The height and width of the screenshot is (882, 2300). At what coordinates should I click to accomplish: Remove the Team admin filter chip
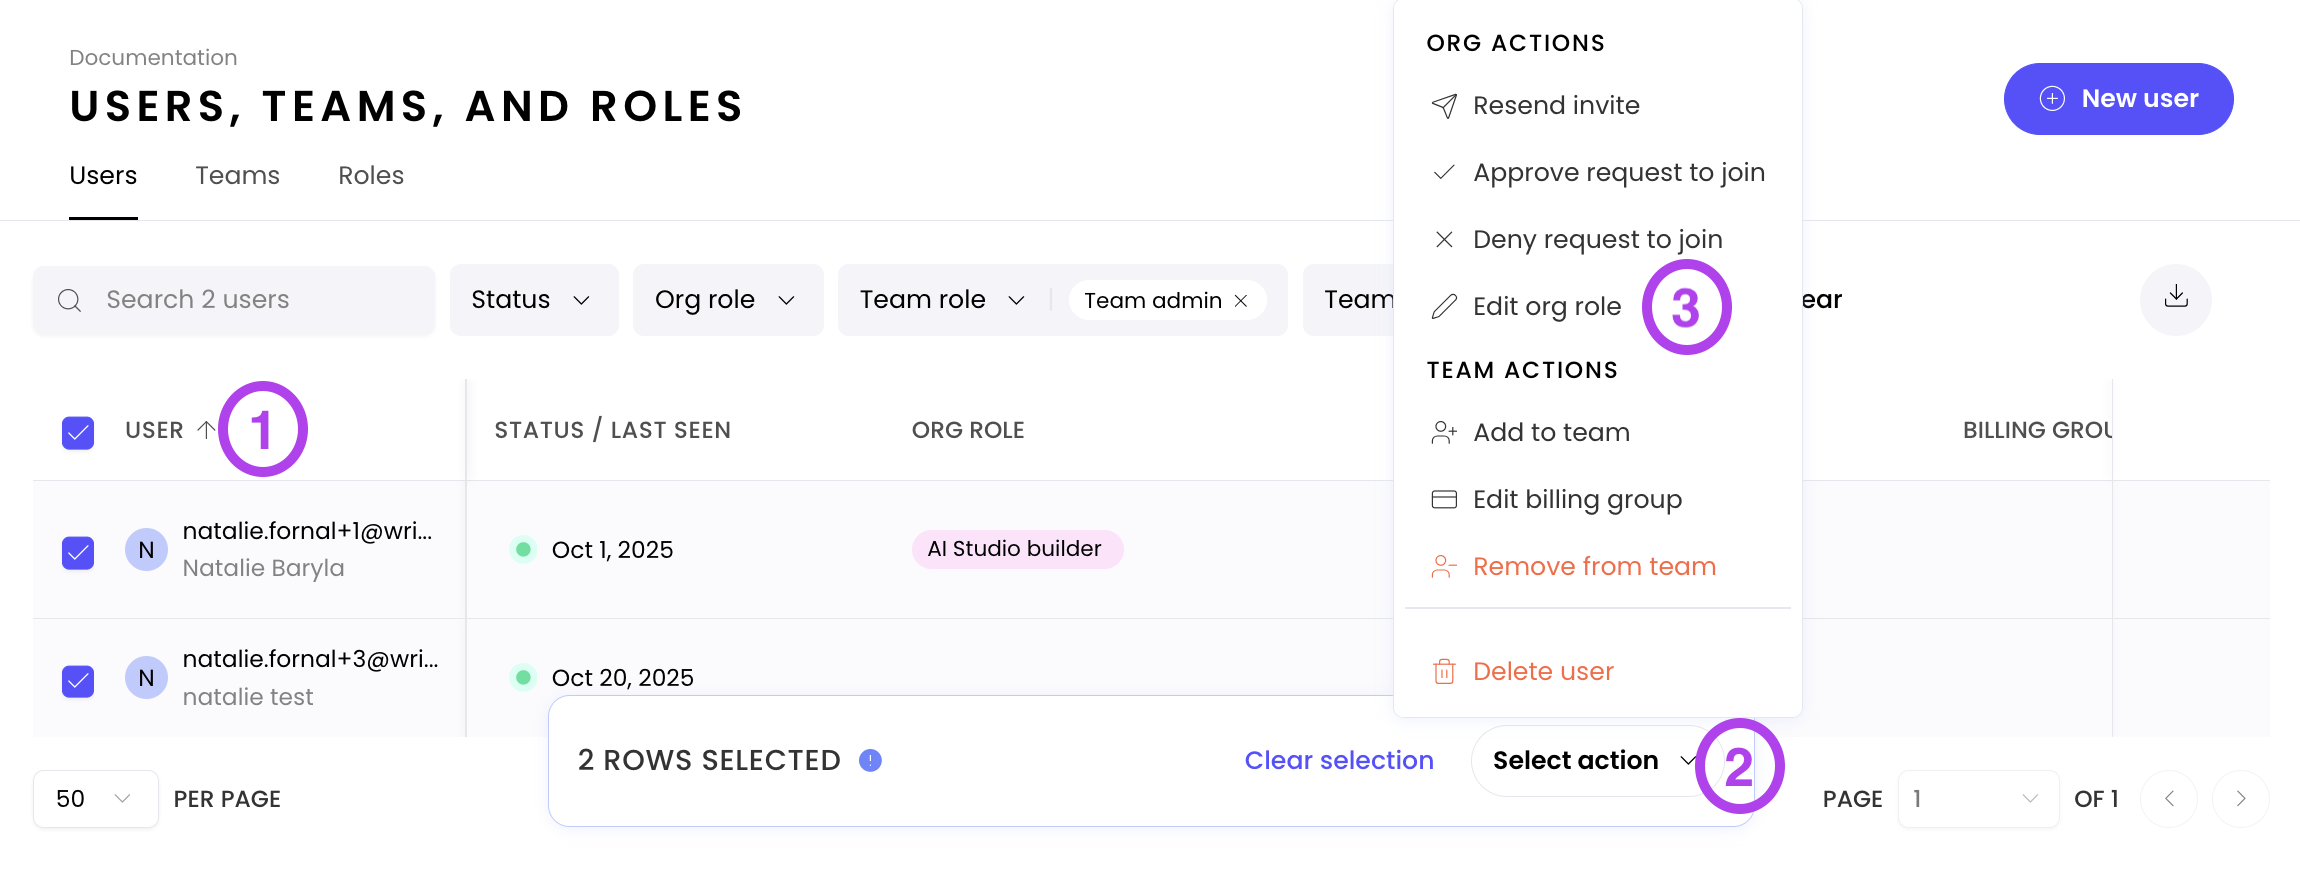(x=1241, y=301)
